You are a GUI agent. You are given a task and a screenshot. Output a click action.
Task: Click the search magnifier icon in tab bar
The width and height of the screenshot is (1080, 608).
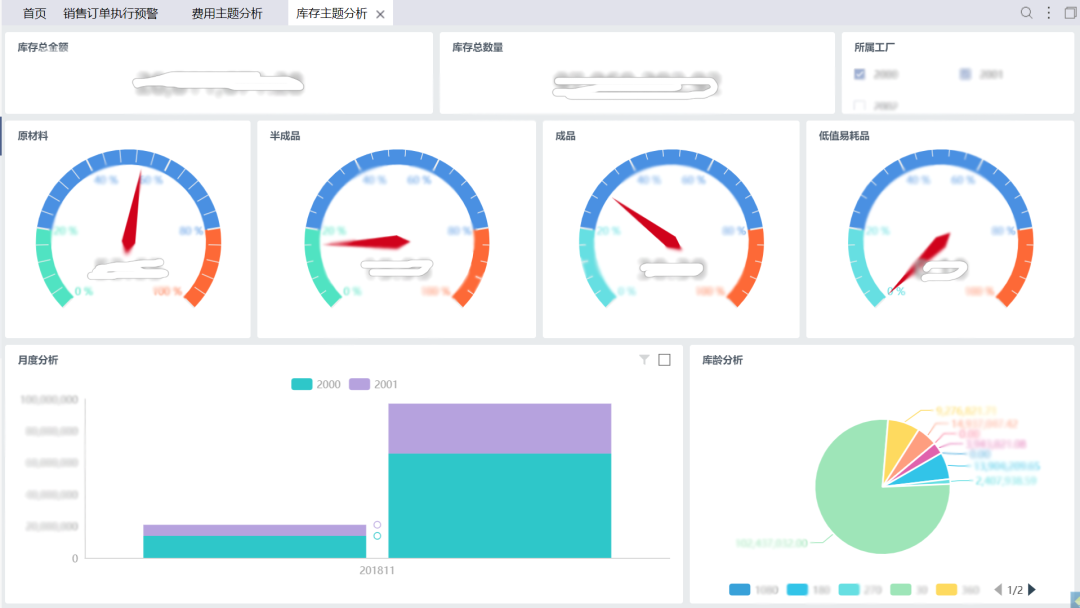pyautogui.click(x=1026, y=13)
